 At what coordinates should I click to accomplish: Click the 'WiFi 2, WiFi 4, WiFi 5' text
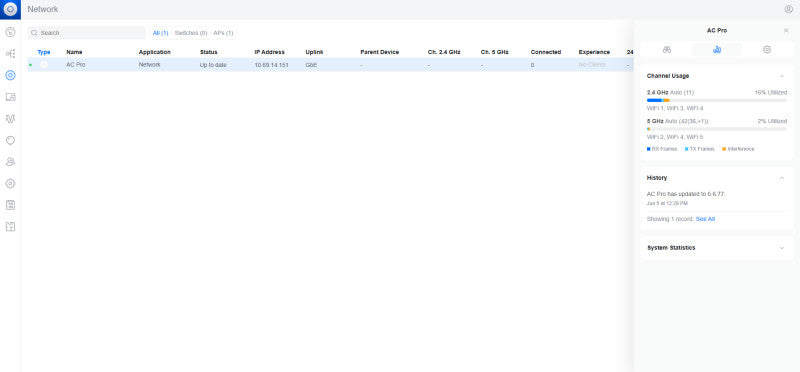tap(675, 137)
